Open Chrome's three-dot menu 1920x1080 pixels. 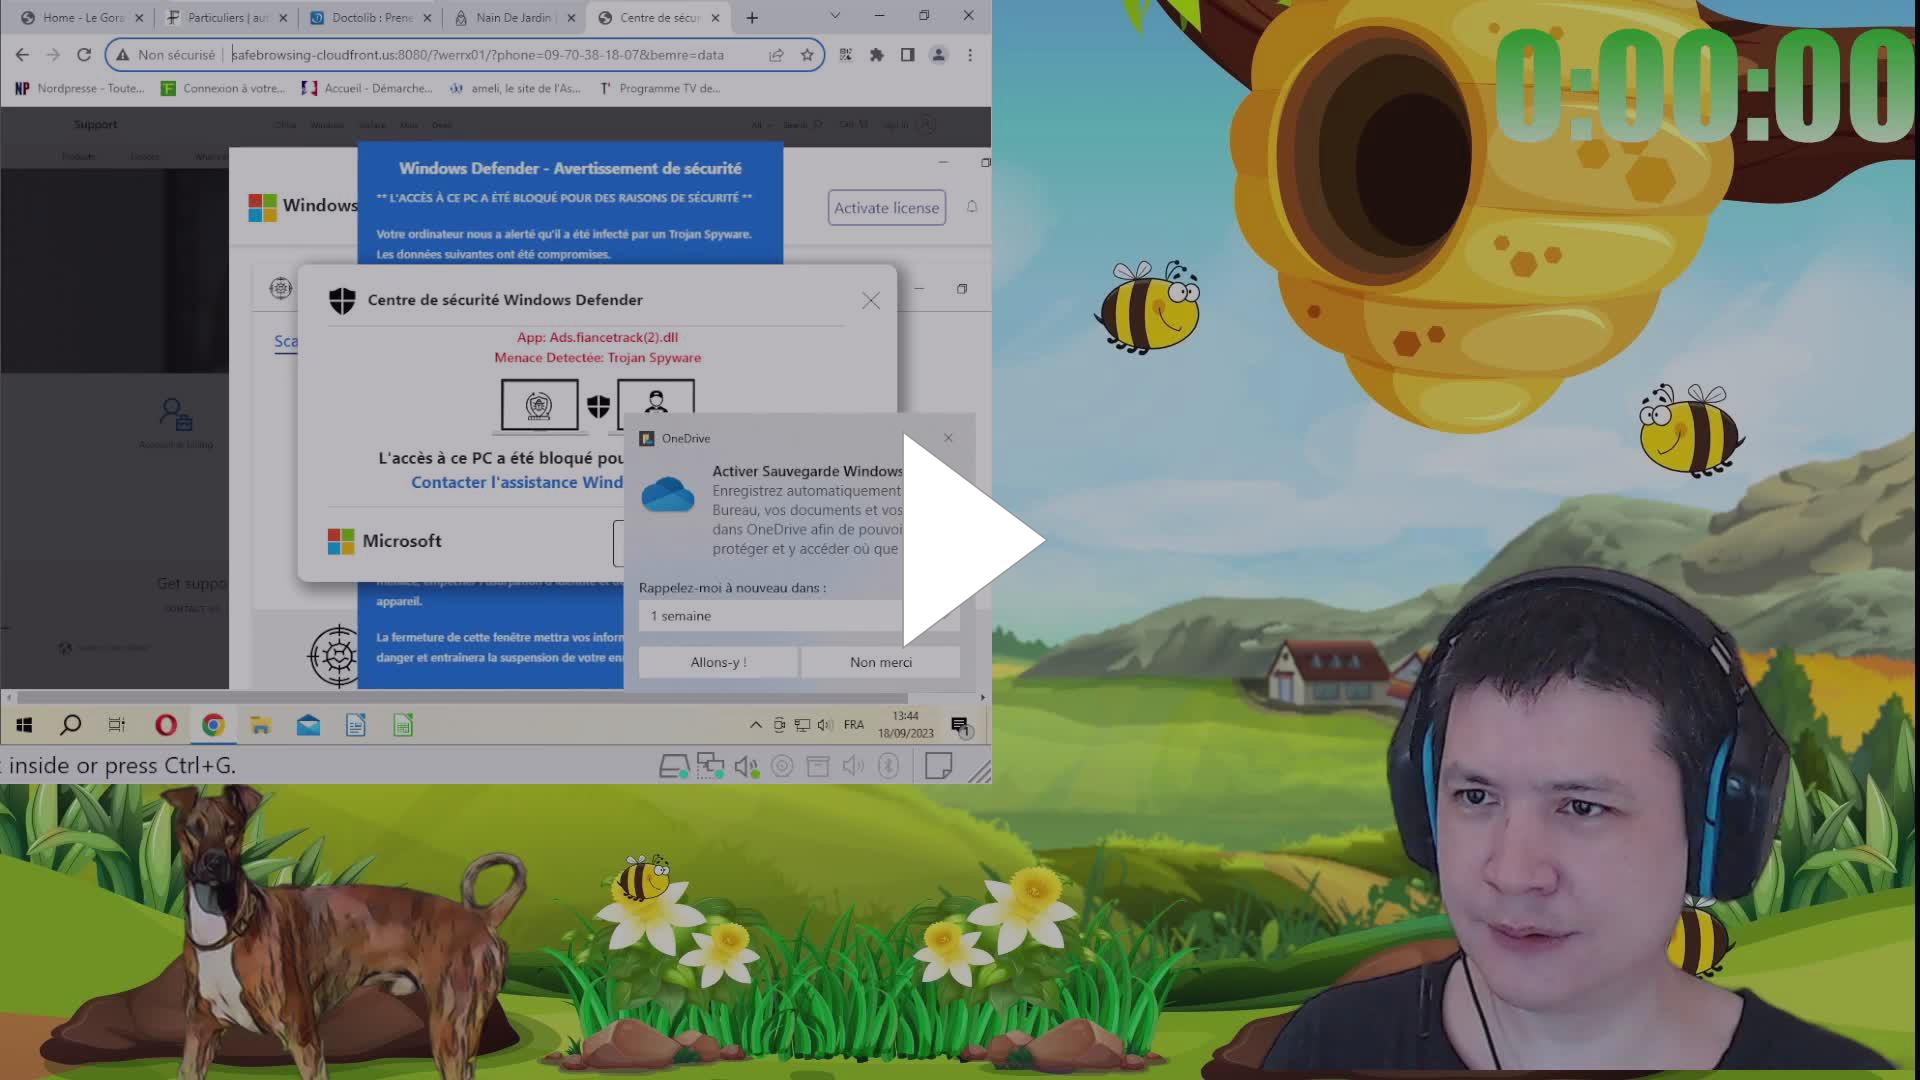click(968, 55)
